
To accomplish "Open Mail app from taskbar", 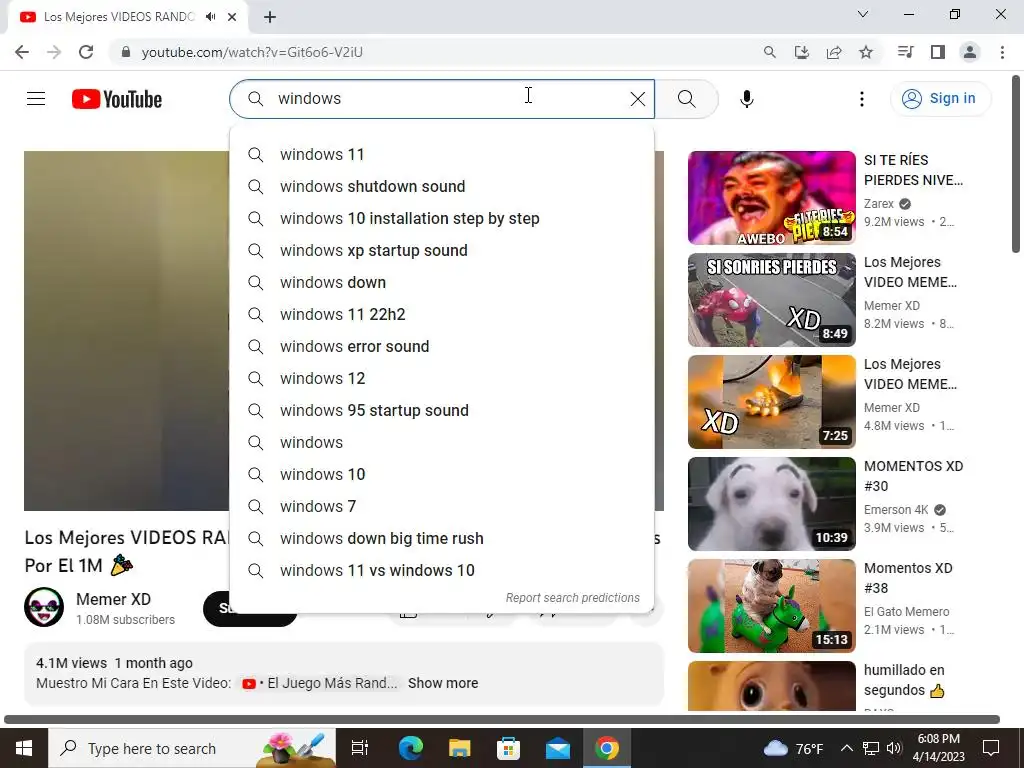I will tap(558, 748).
